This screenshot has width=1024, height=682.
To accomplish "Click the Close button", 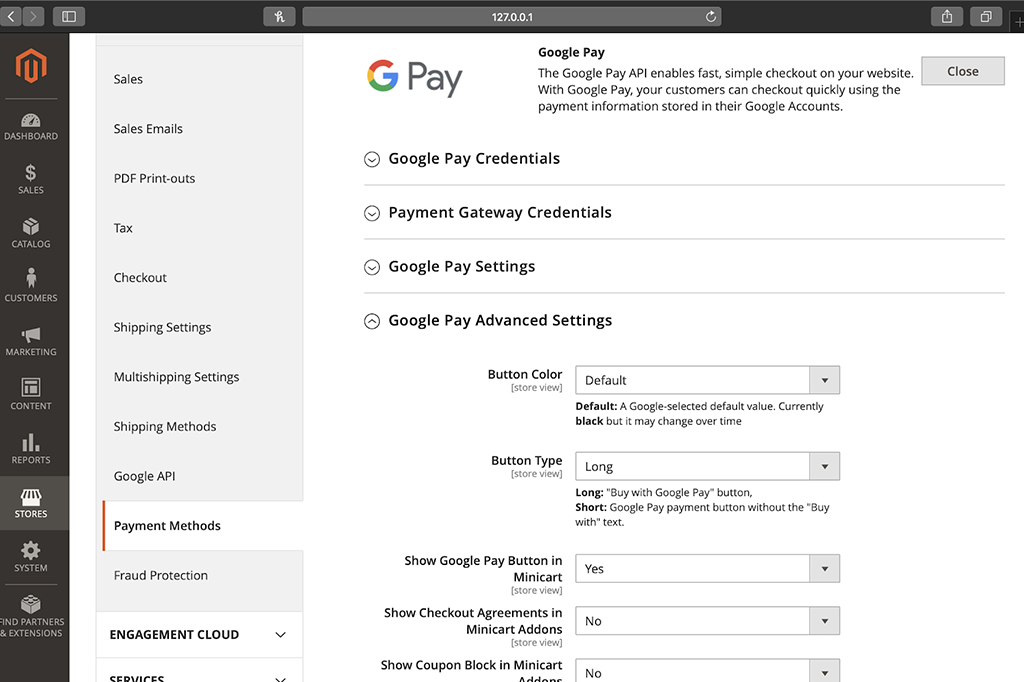I will pos(962,70).
